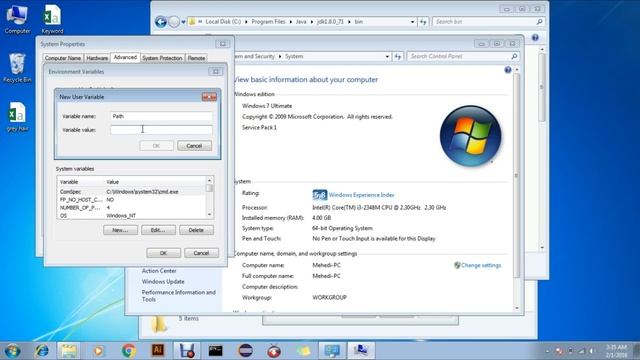Click the Local Disk (C:) breadcrumb
The image size is (640, 360).
coord(223,22)
